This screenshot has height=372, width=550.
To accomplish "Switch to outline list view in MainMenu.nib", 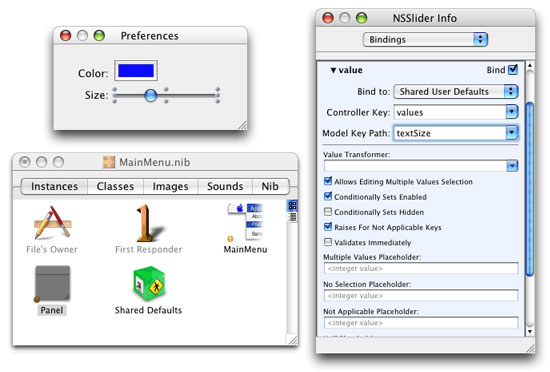I will coord(292,217).
